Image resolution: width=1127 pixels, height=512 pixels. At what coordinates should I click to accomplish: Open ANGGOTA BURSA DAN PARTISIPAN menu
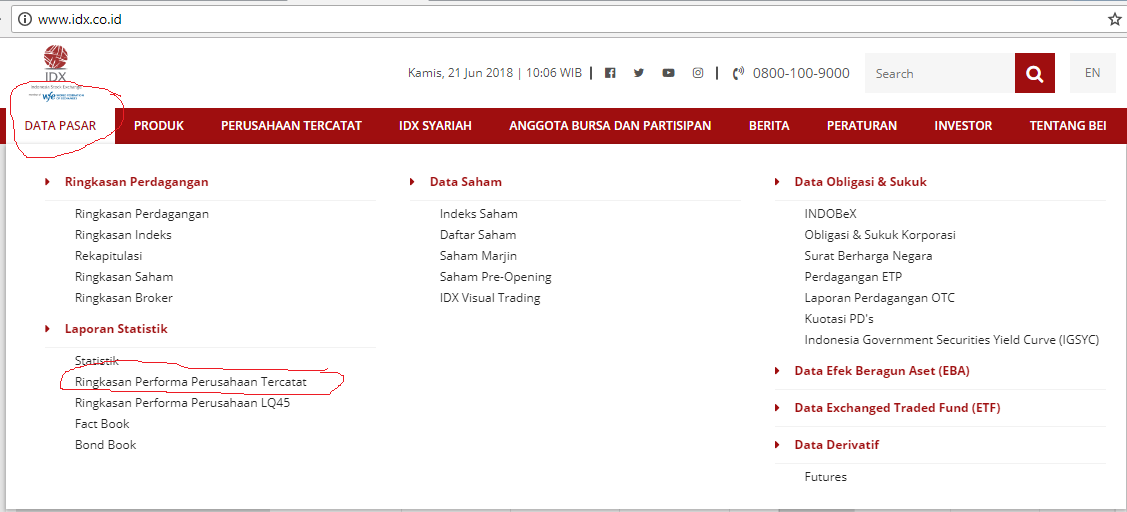pos(610,126)
